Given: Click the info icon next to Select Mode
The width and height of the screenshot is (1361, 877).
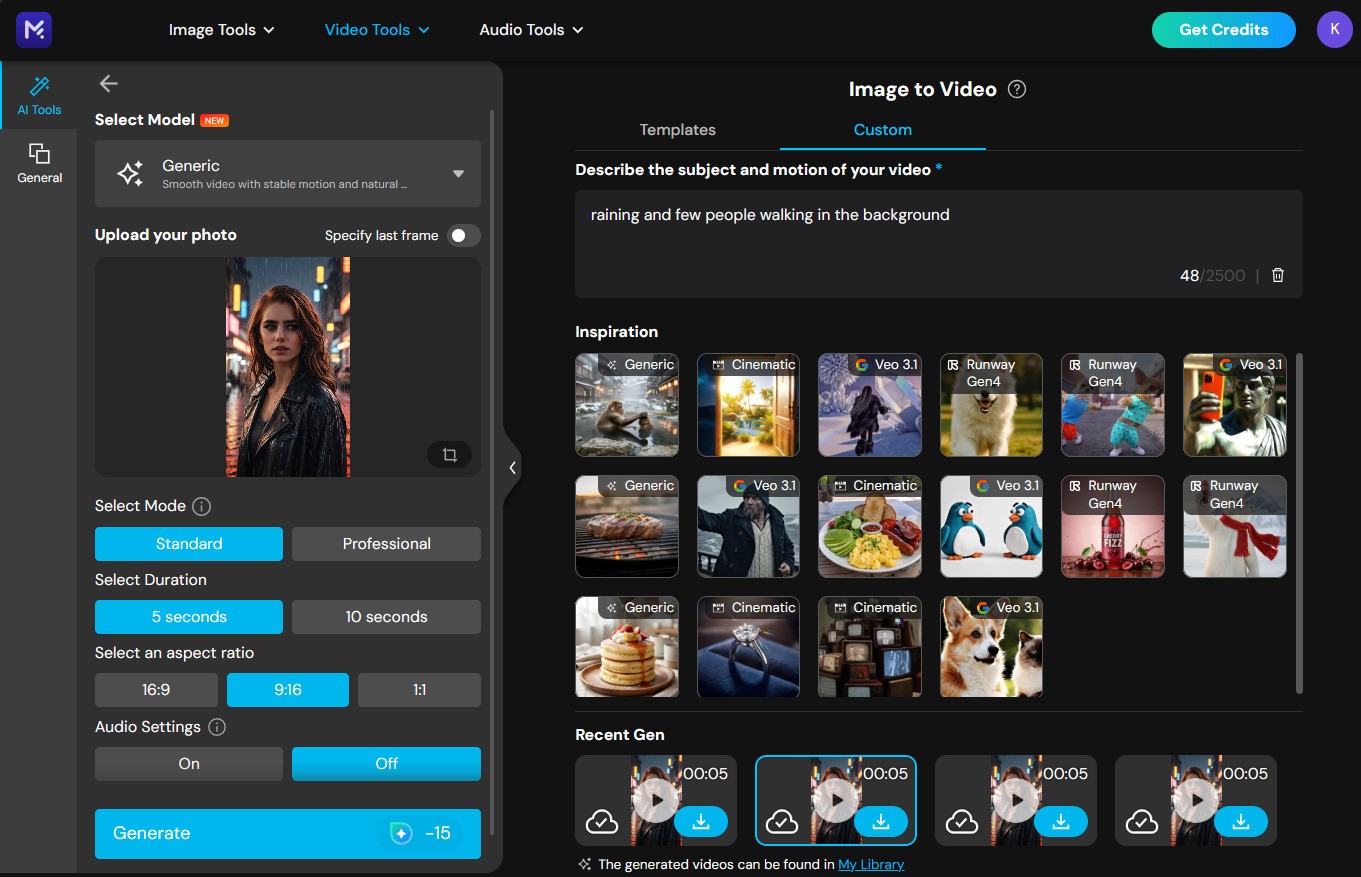Looking at the screenshot, I should coord(201,506).
